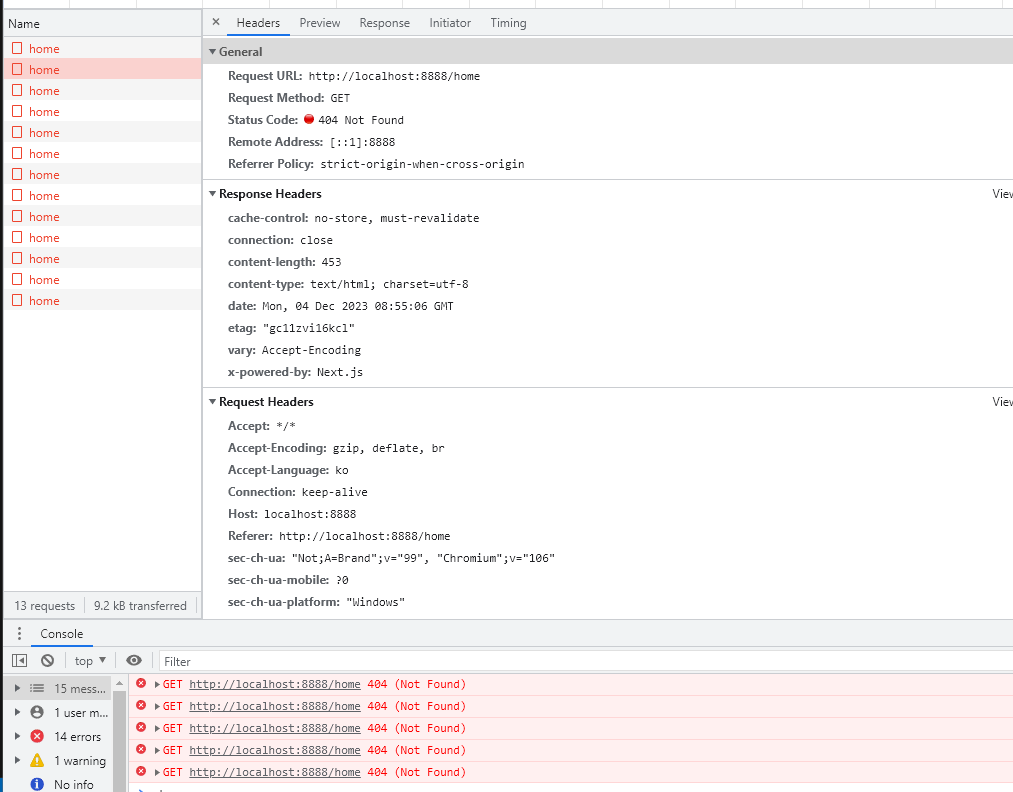Image resolution: width=1013 pixels, height=792 pixels.
Task: Select the 'No info' sidebar filter
Action: (x=74, y=784)
